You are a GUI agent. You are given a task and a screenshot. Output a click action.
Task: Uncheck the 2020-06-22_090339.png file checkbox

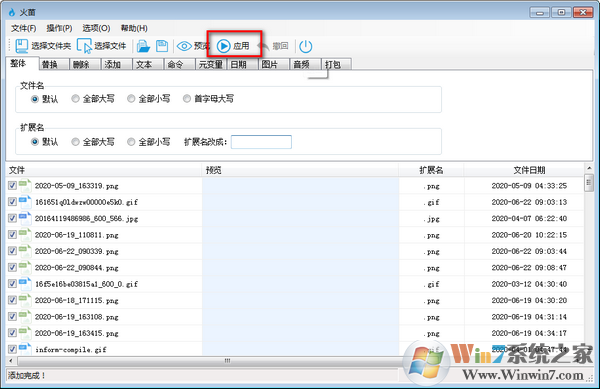click(x=12, y=251)
